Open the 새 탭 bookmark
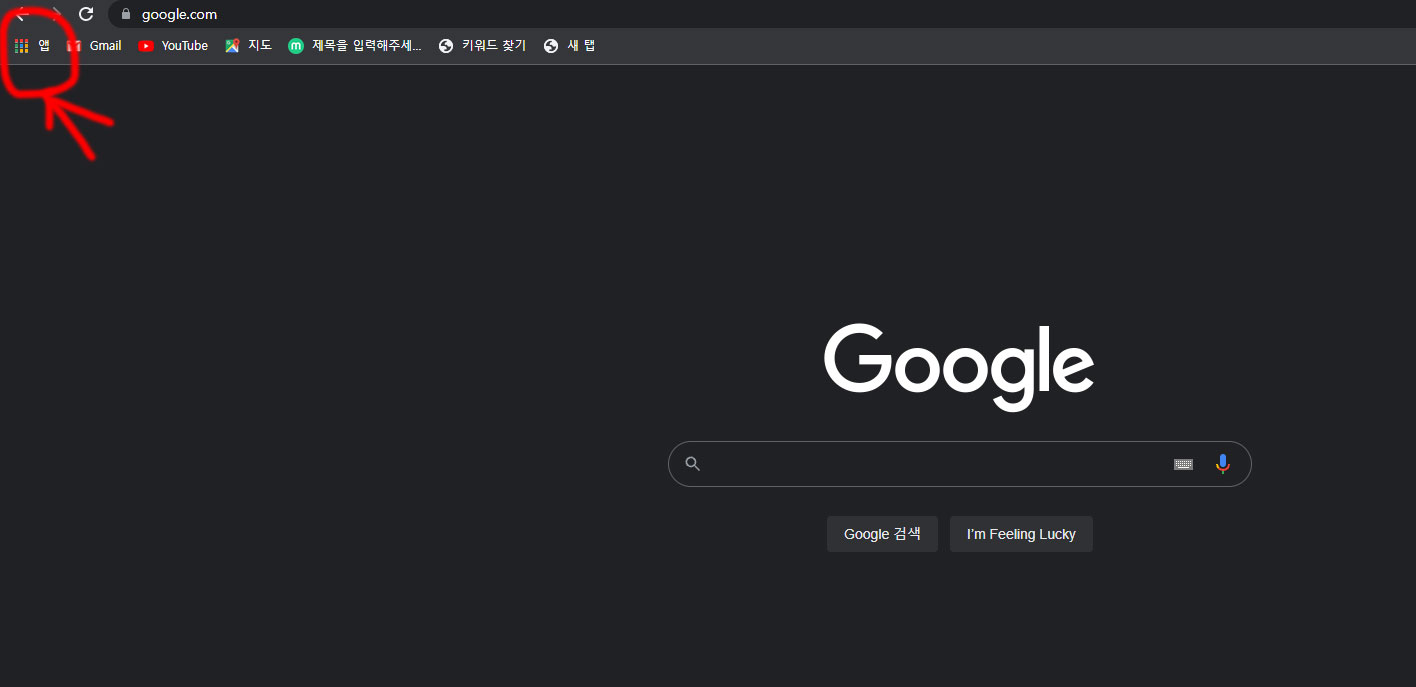This screenshot has height=687, width=1416. point(569,46)
